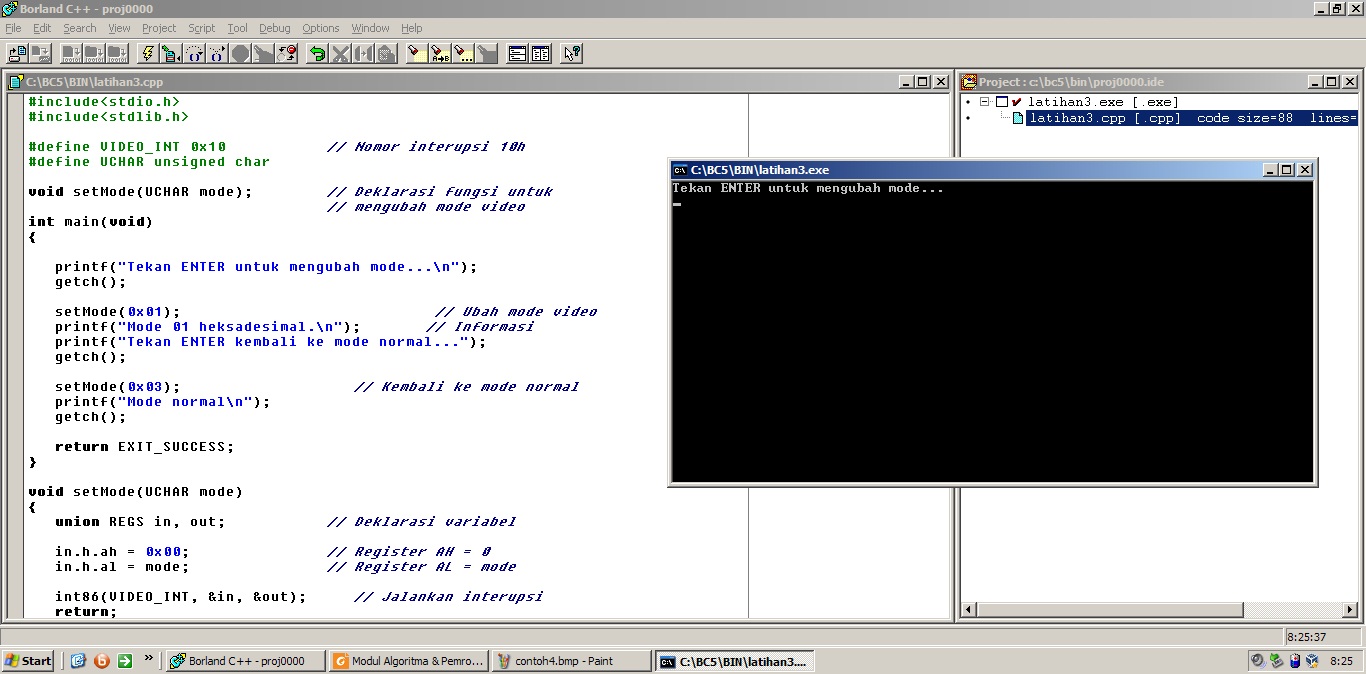Image resolution: width=1366 pixels, height=674 pixels.
Task: Click the Open file toolbar icon
Action: 18,53
